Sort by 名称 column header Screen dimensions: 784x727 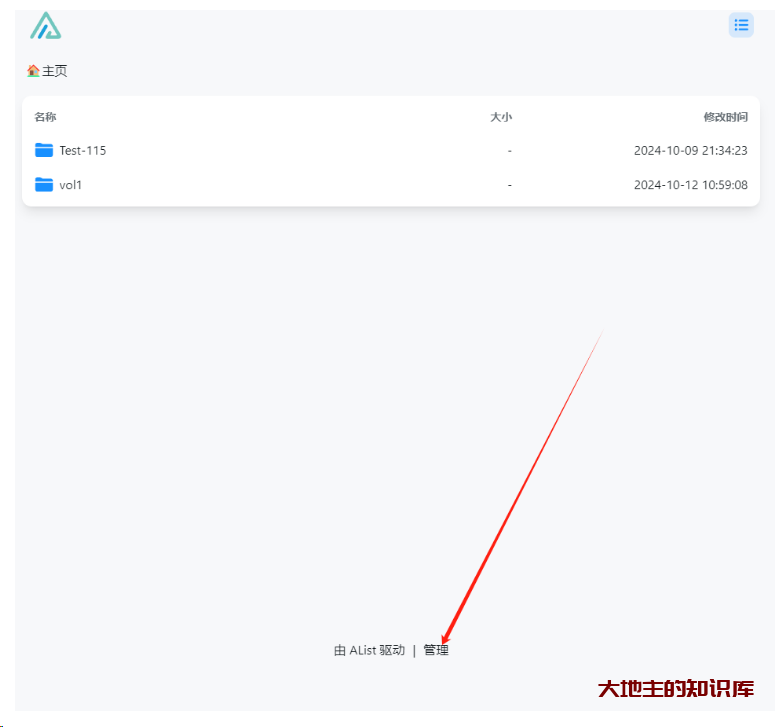coord(45,117)
